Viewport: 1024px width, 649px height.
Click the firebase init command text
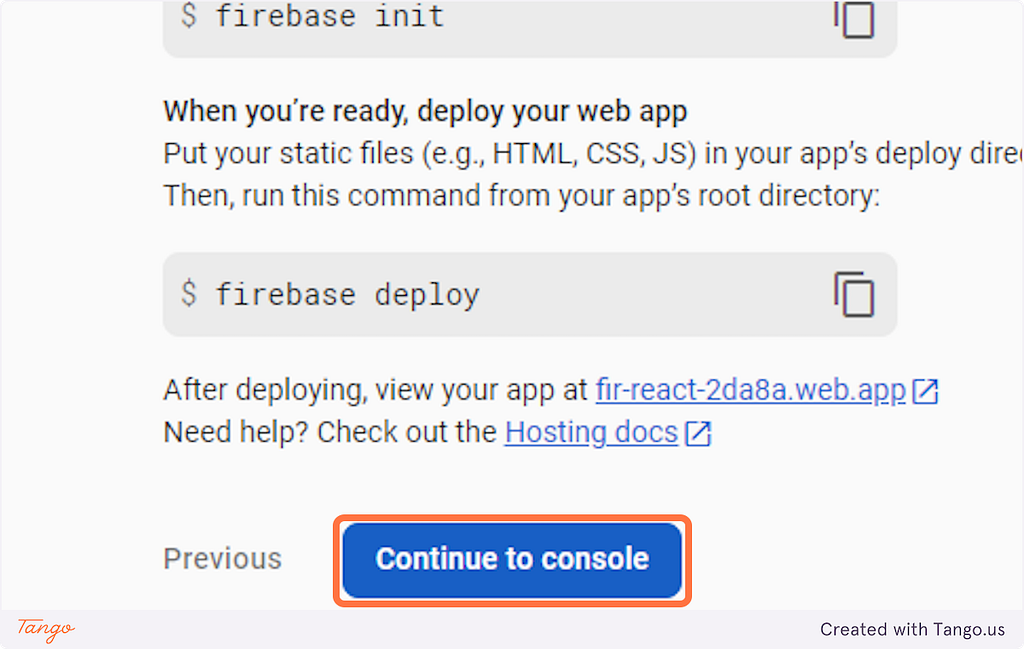pyautogui.click(x=330, y=16)
